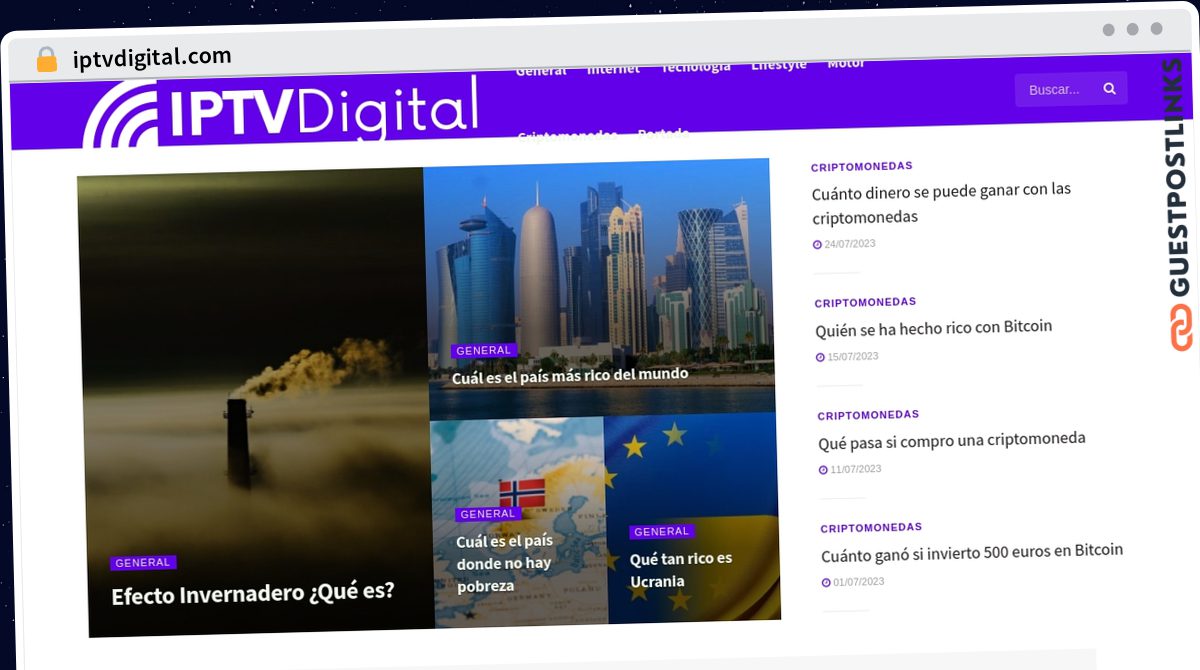Open Cuál es el país más rico del mundo
This screenshot has height=670, width=1200.
point(570,375)
